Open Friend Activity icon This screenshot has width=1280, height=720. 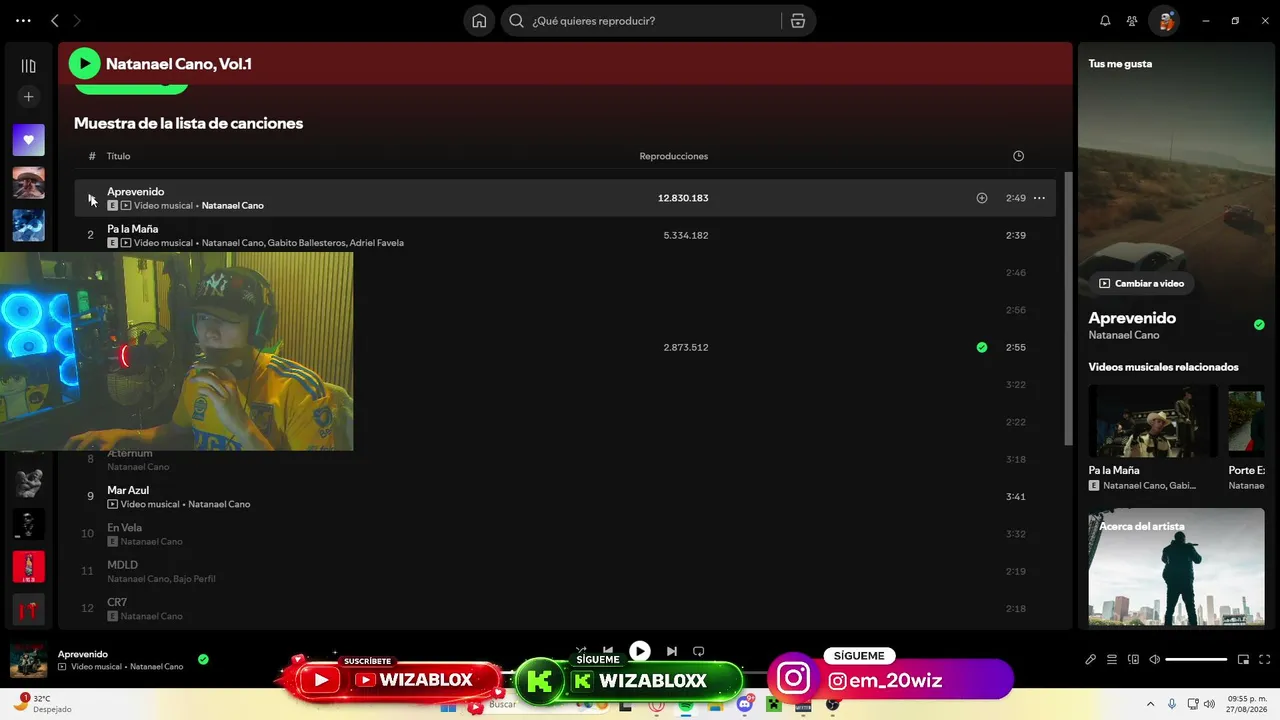[1132, 21]
